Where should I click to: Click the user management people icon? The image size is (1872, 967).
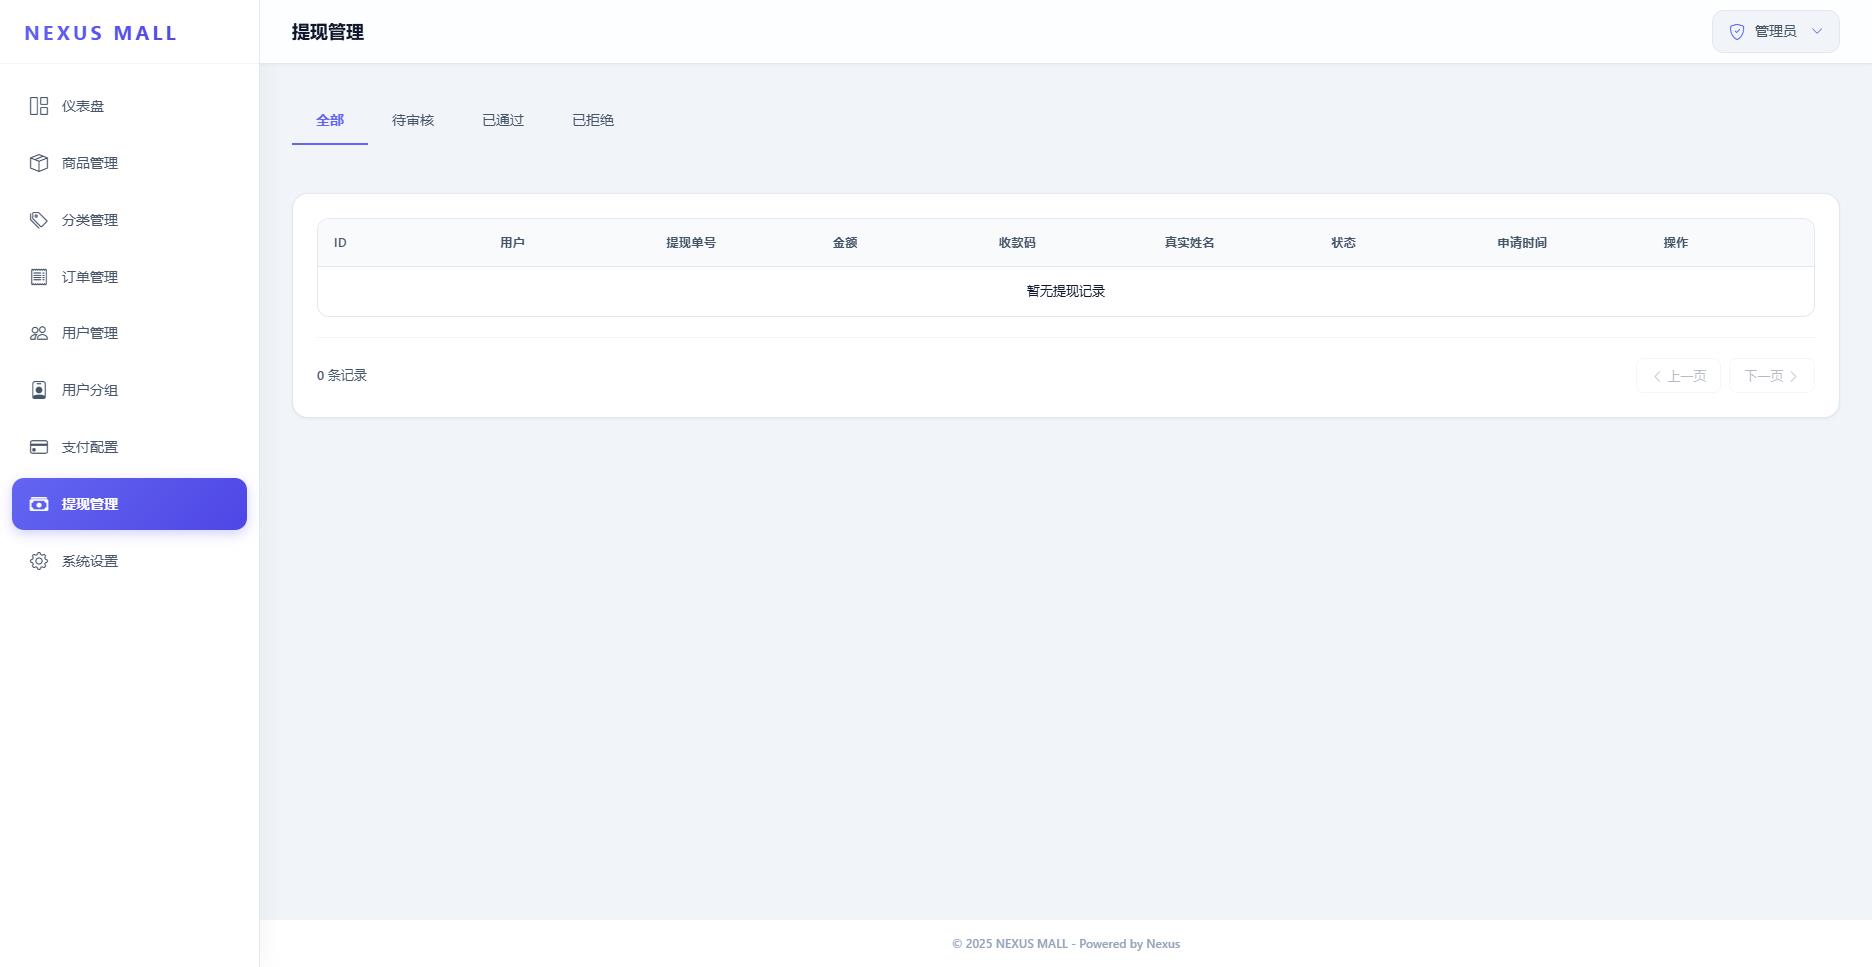[39, 333]
